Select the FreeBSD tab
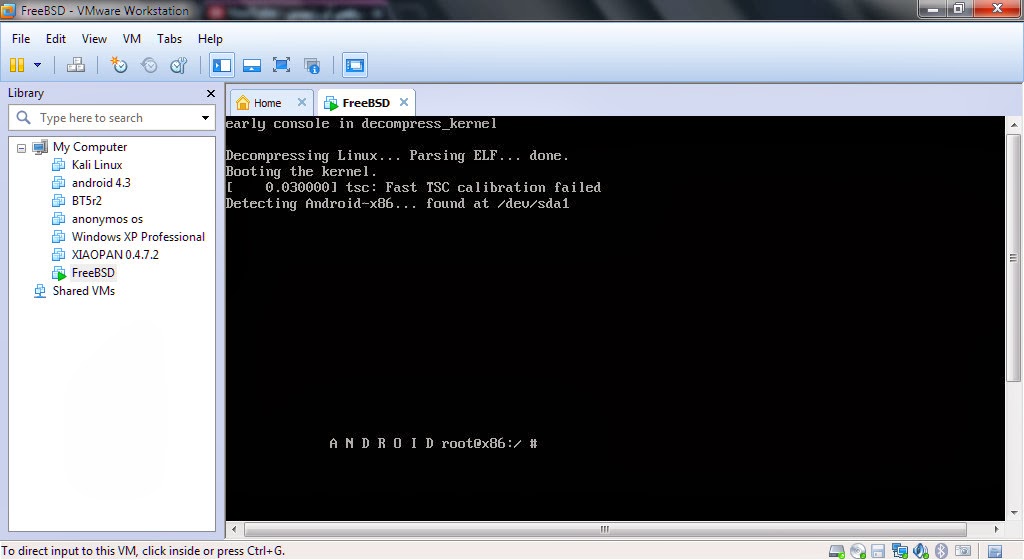This screenshot has width=1024, height=560. pos(365,102)
